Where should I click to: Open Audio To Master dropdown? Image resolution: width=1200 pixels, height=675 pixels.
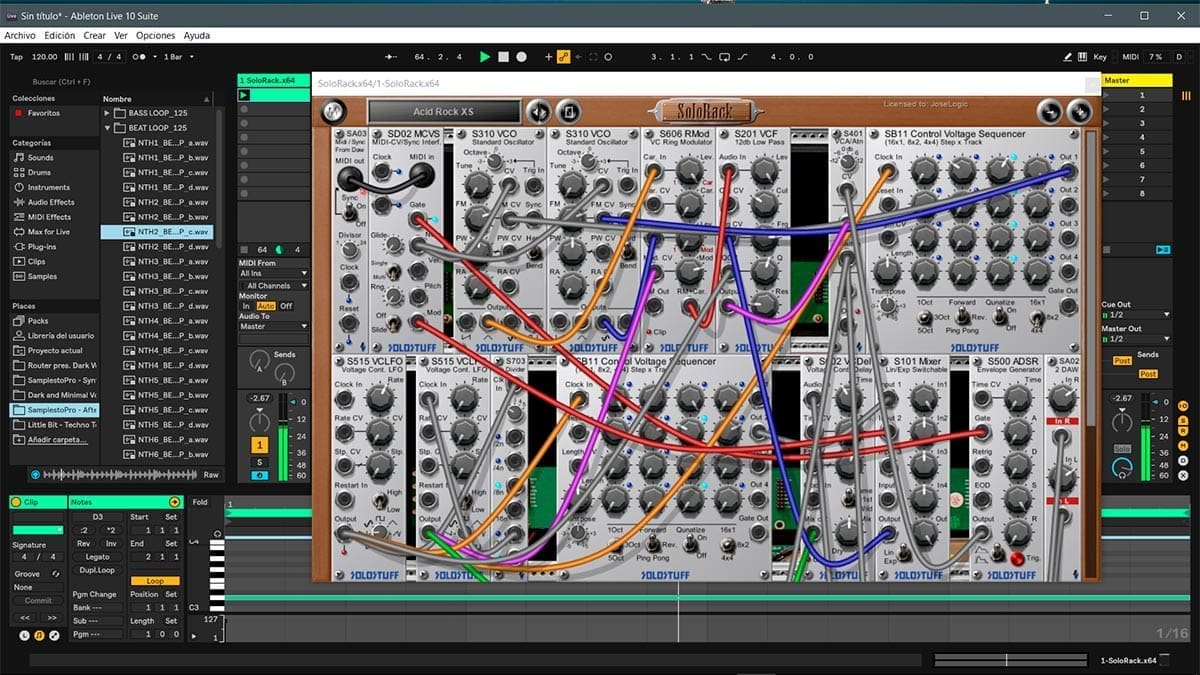[x=274, y=326]
